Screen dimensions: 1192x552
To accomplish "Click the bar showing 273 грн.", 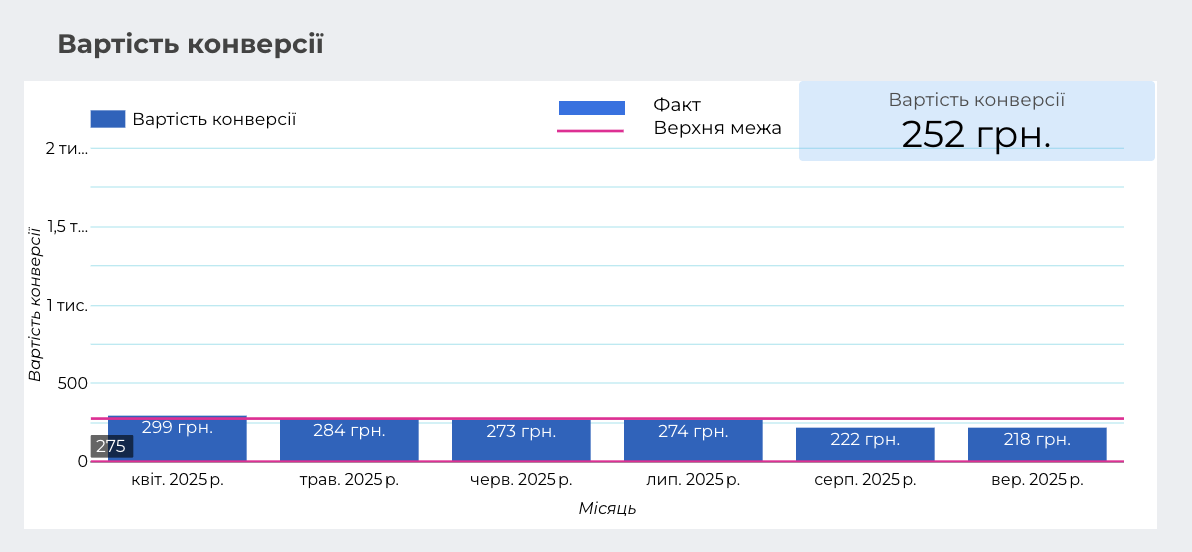I will [521, 441].
